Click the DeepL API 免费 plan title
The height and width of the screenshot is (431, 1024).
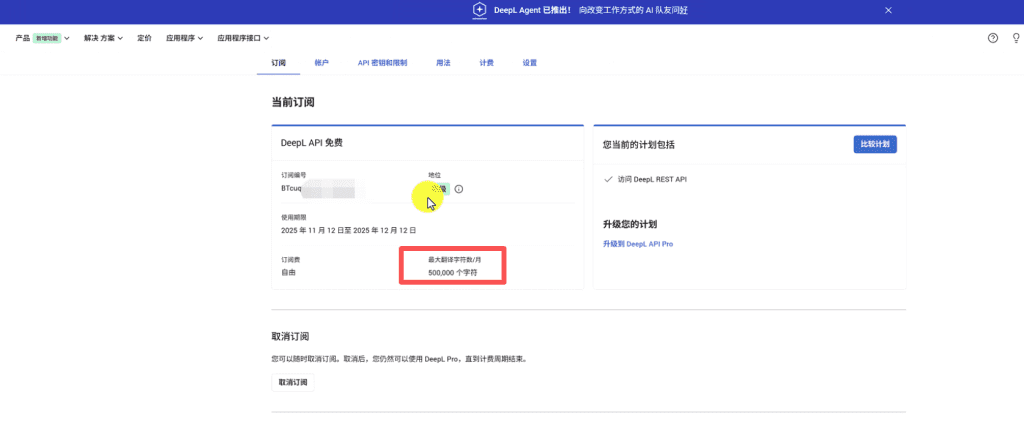[x=312, y=143]
